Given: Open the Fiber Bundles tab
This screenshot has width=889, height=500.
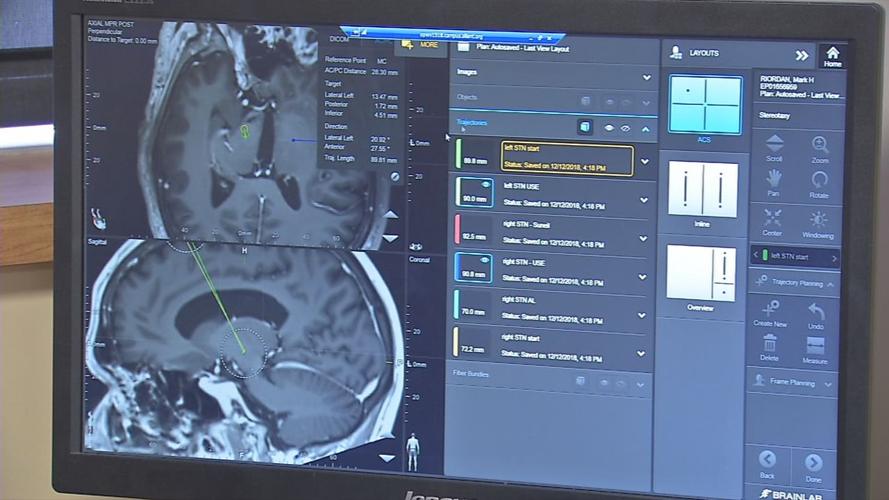Looking at the screenshot, I should pyautogui.click(x=471, y=374).
